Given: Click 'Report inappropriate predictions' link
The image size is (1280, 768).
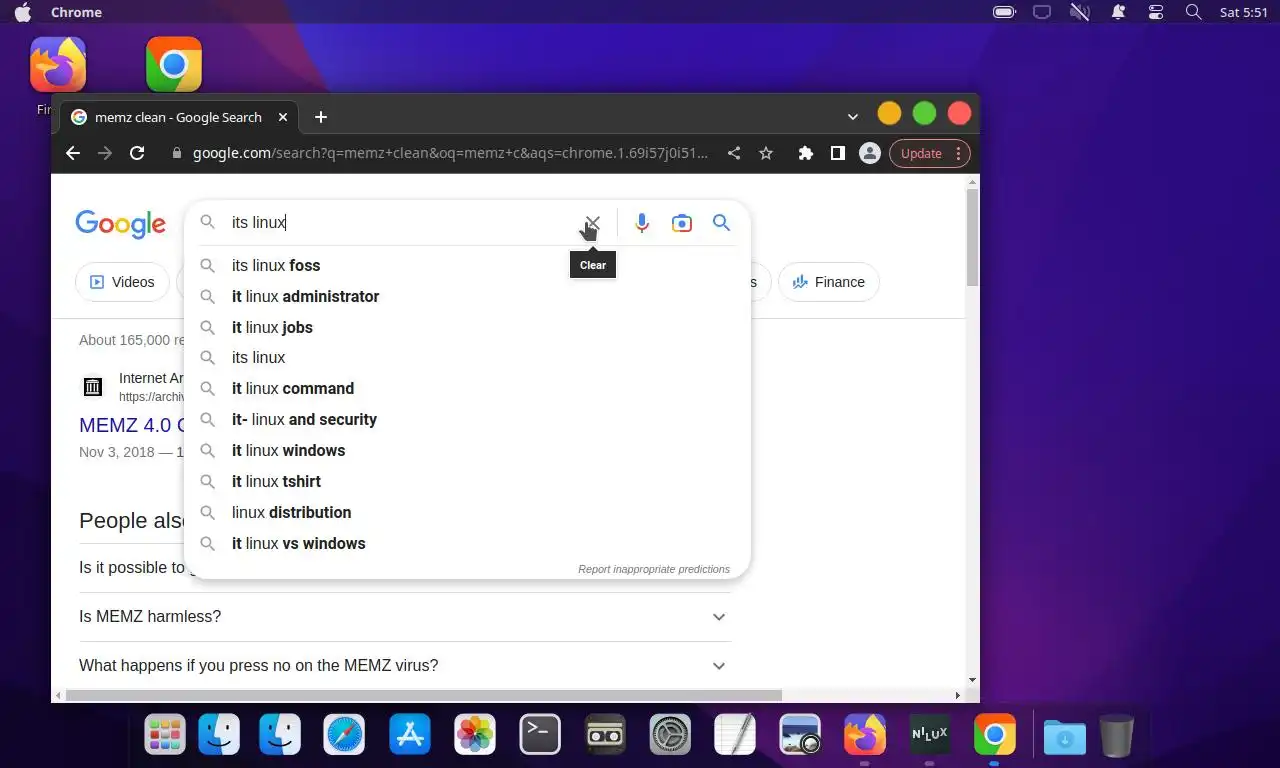Looking at the screenshot, I should pos(654,569).
